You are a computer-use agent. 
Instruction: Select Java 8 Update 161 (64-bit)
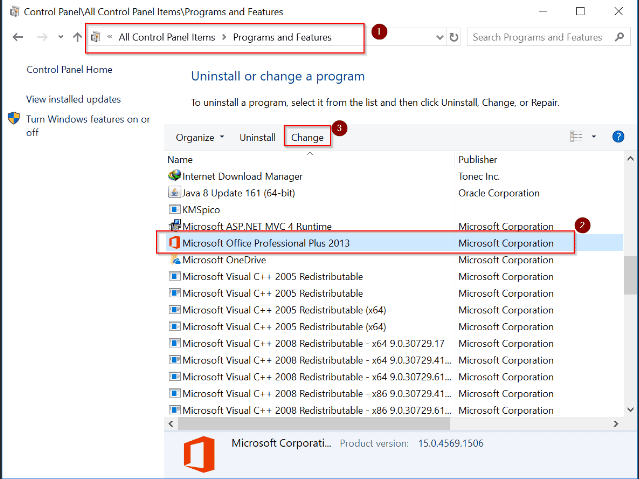[238, 193]
